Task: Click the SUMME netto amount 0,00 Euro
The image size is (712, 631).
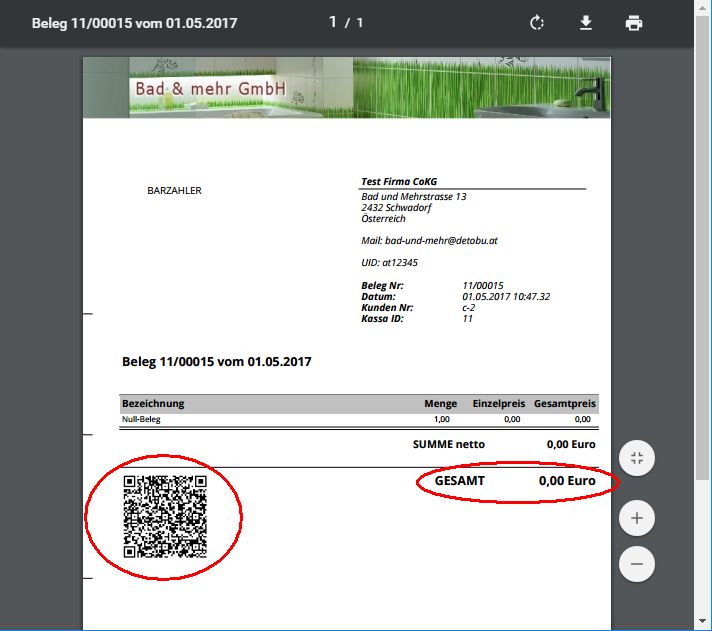Action: (x=571, y=444)
